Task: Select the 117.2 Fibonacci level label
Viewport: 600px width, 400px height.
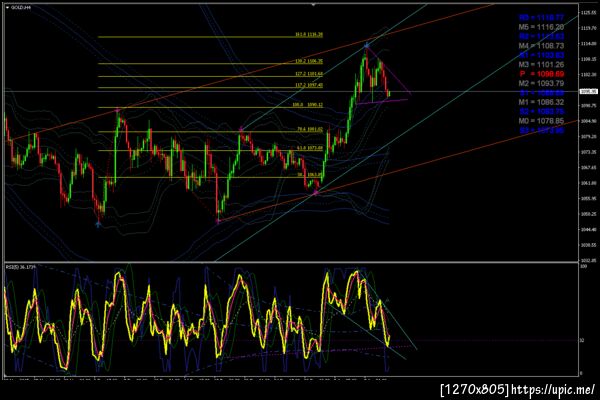Action: (x=309, y=85)
